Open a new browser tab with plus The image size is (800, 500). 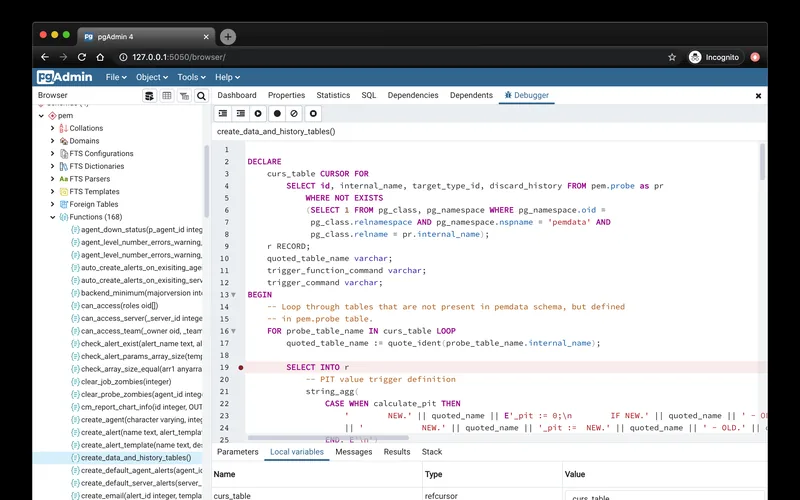[x=228, y=37]
